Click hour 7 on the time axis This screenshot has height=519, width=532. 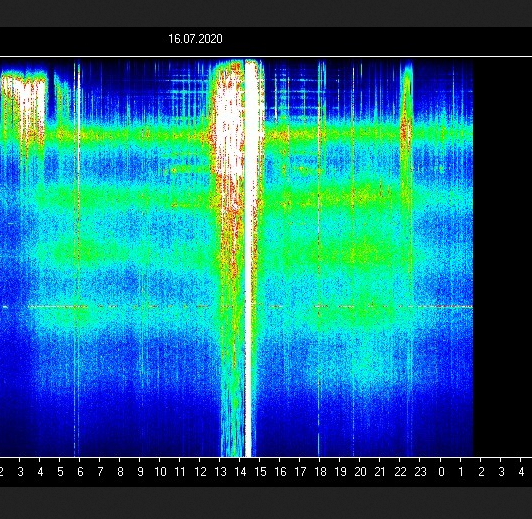(100, 472)
